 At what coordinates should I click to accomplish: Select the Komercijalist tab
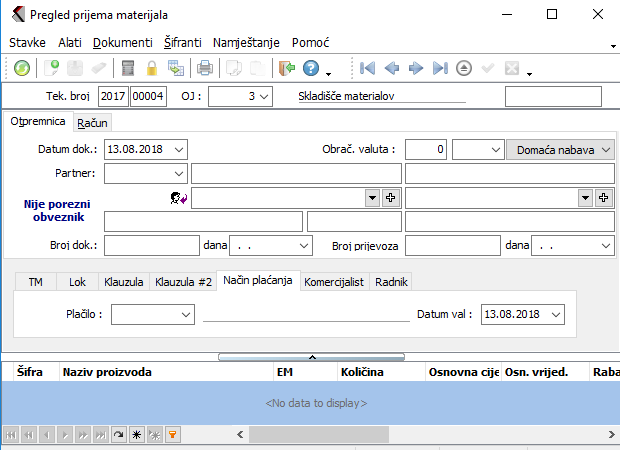click(x=335, y=282)
